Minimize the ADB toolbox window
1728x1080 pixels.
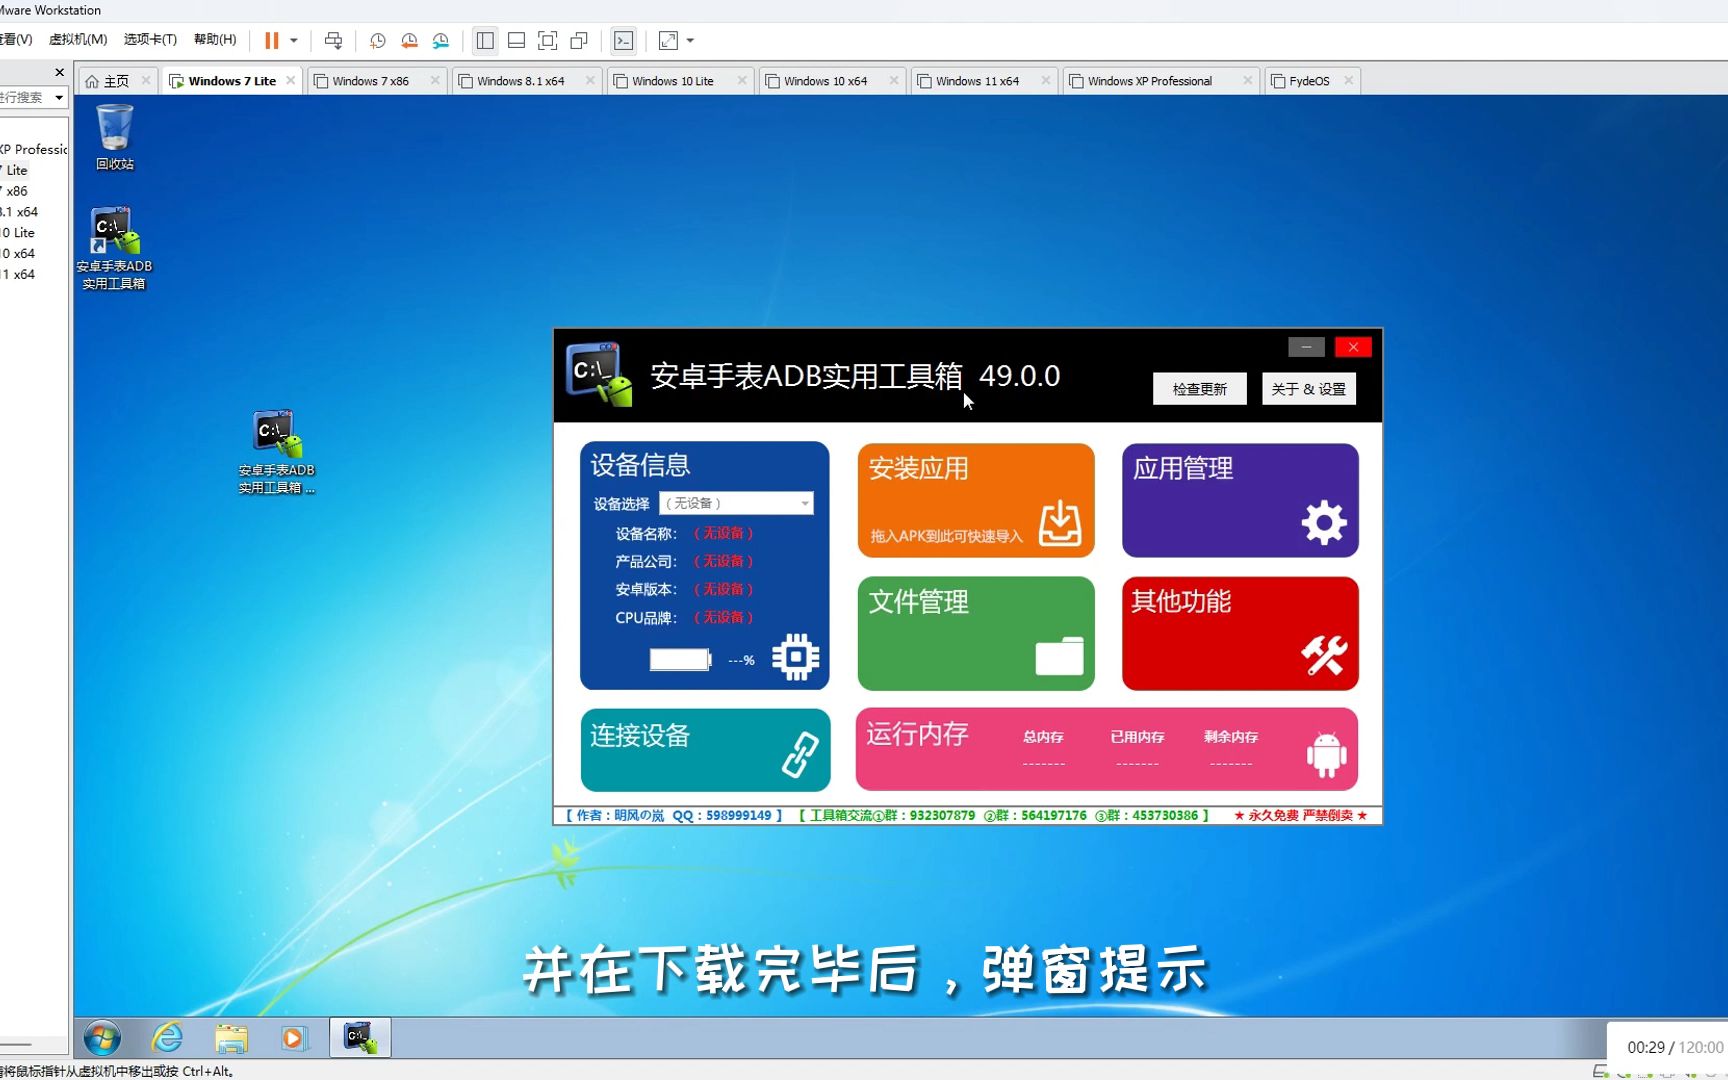click(x=1306, y=347)
